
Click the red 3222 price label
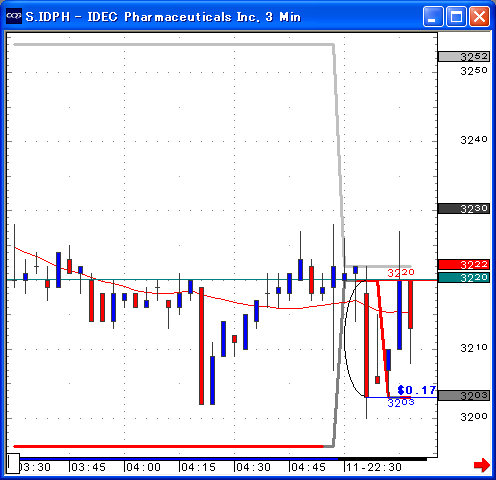(464, 265)
